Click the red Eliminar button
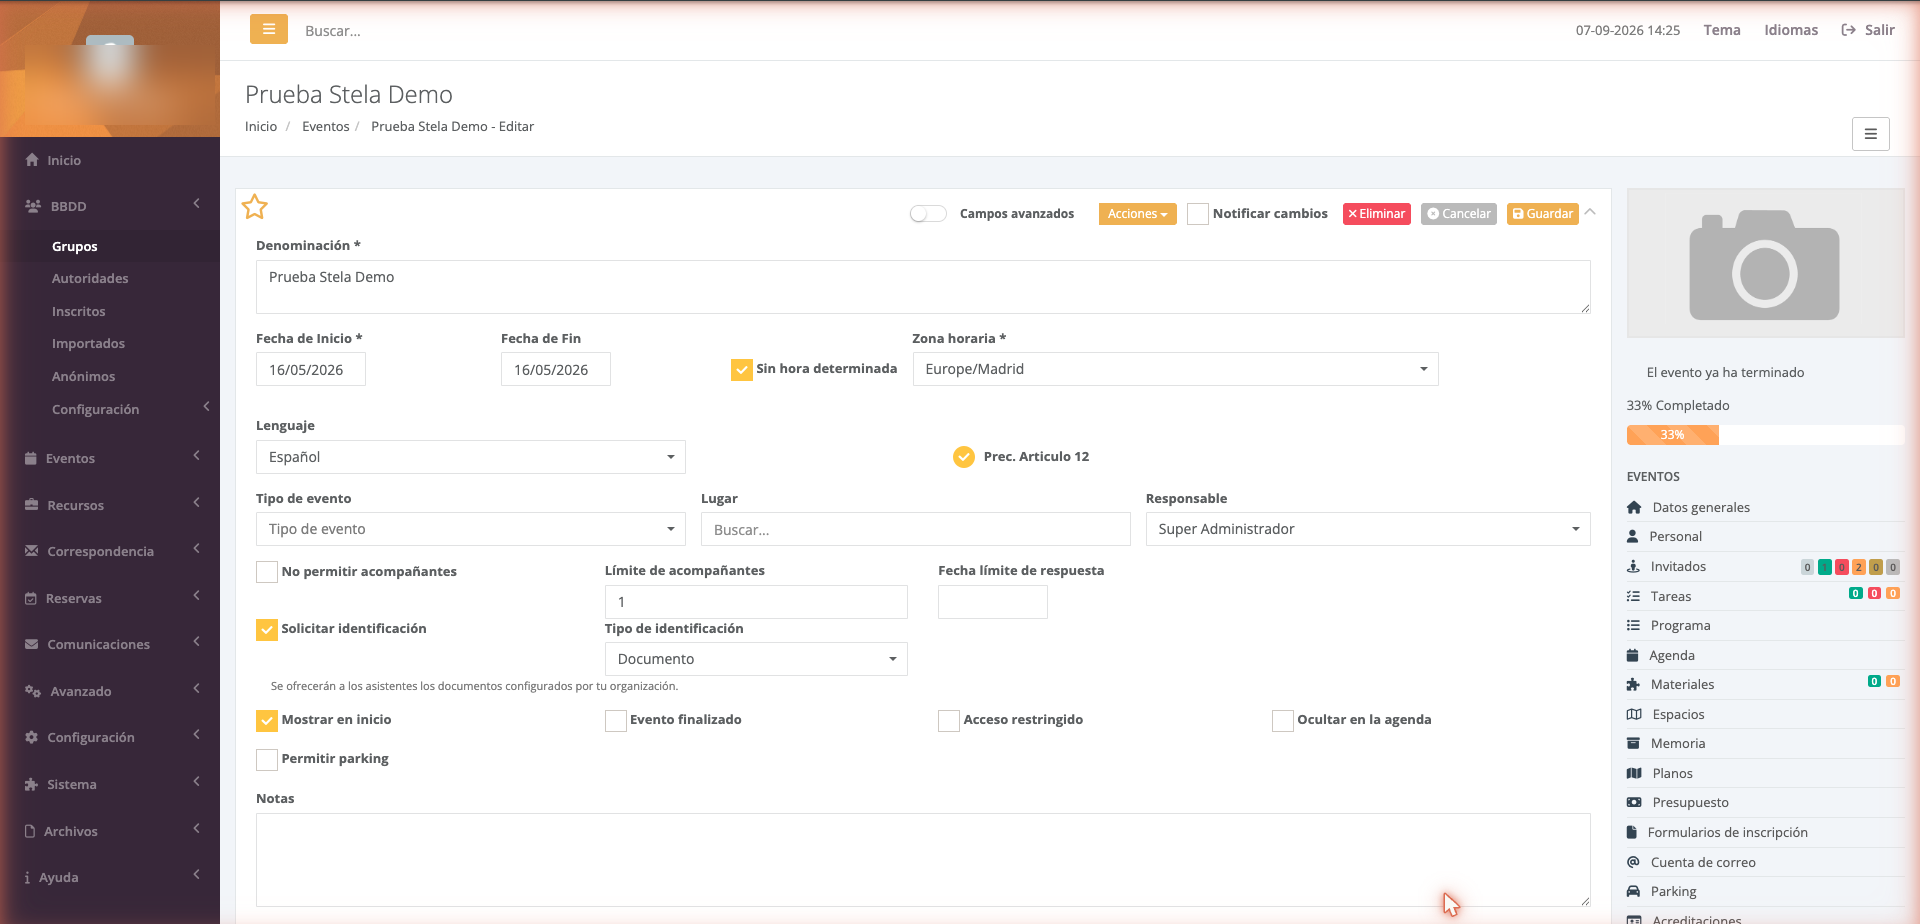 (x=1376, y=214)
